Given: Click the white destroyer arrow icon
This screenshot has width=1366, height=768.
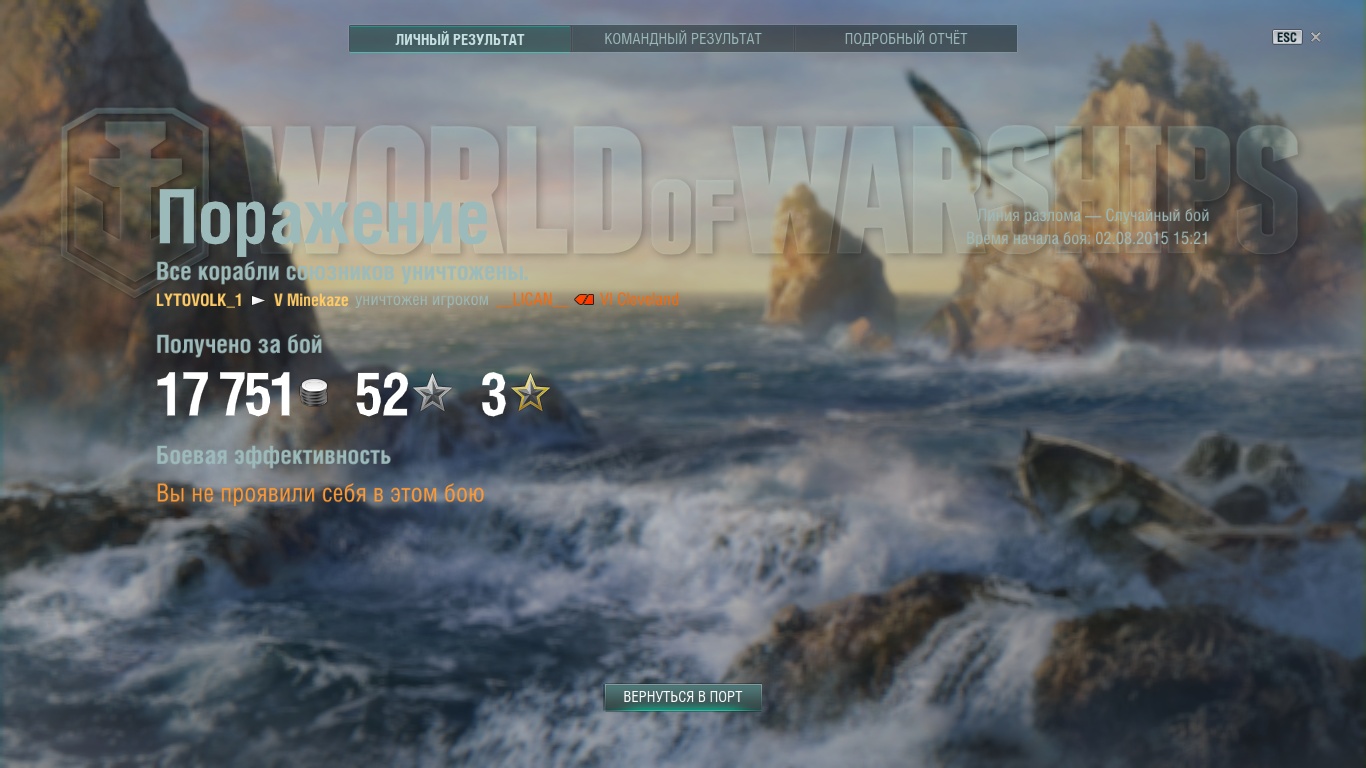Looking at the screenshot, I should [258, 300].
